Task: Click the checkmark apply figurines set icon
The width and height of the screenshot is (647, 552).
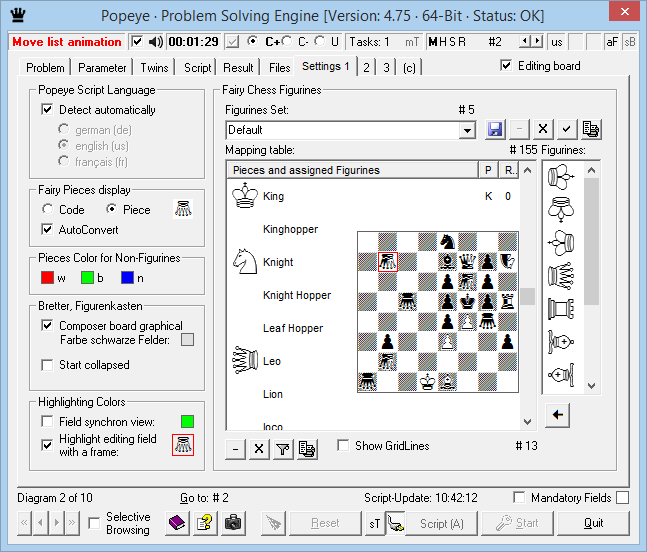Action: 567,130
